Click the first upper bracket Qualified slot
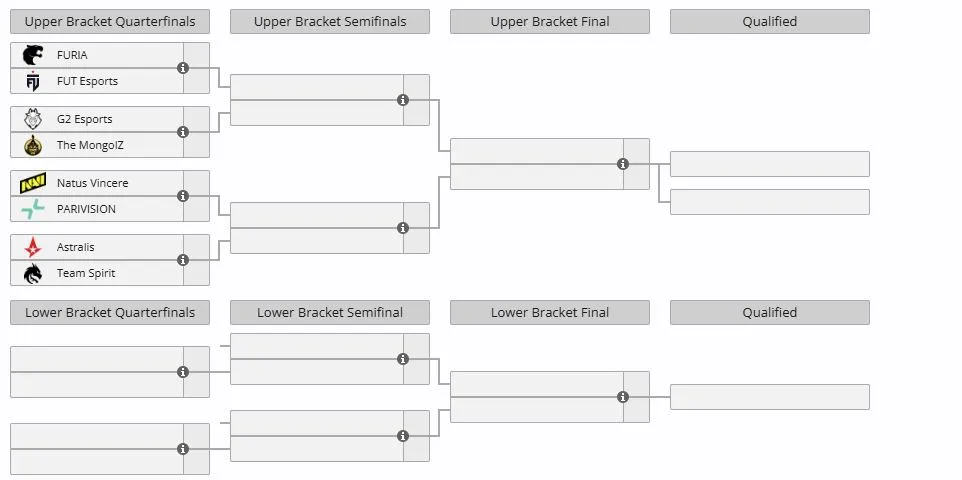This screenshot has height=480, width=962. (x=770, y=164)
